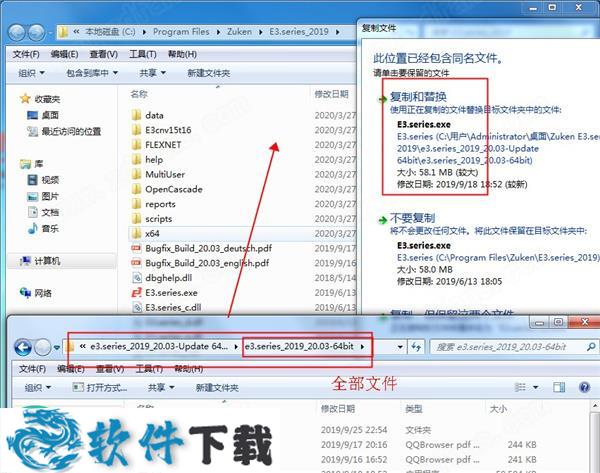Screen dimensions: 600x473
Task: Open the scripts folder
Action: (x=152, y=219)
